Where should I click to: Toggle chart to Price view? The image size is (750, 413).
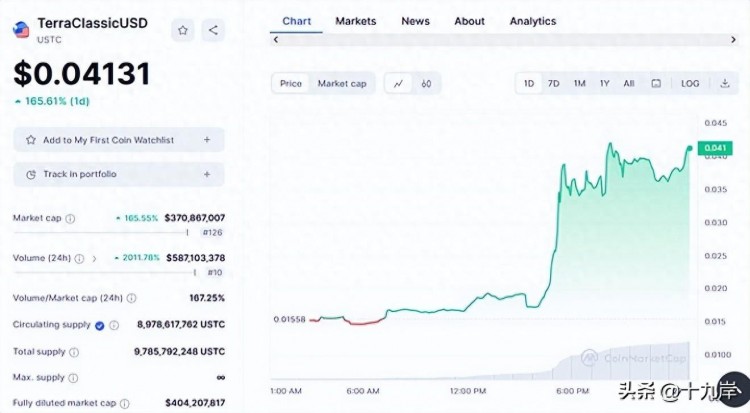point(291,84)
